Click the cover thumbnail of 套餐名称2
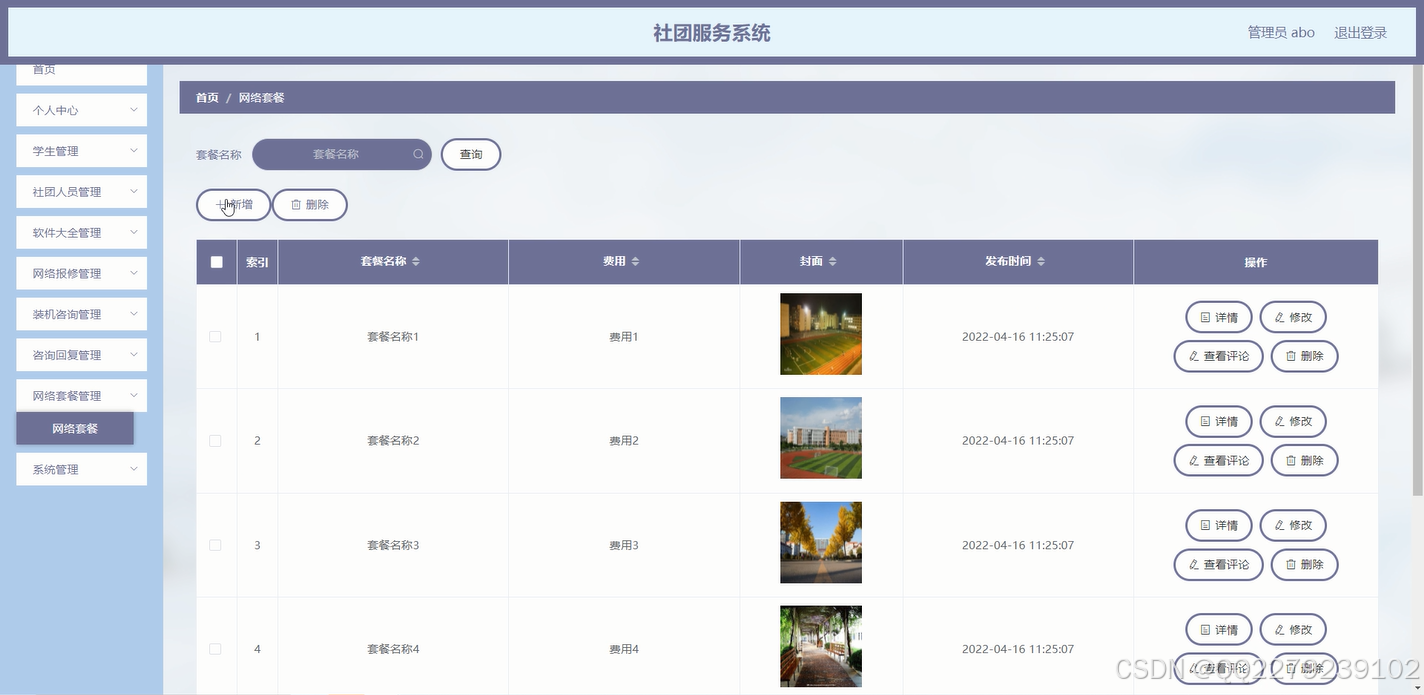 (820, 437)
